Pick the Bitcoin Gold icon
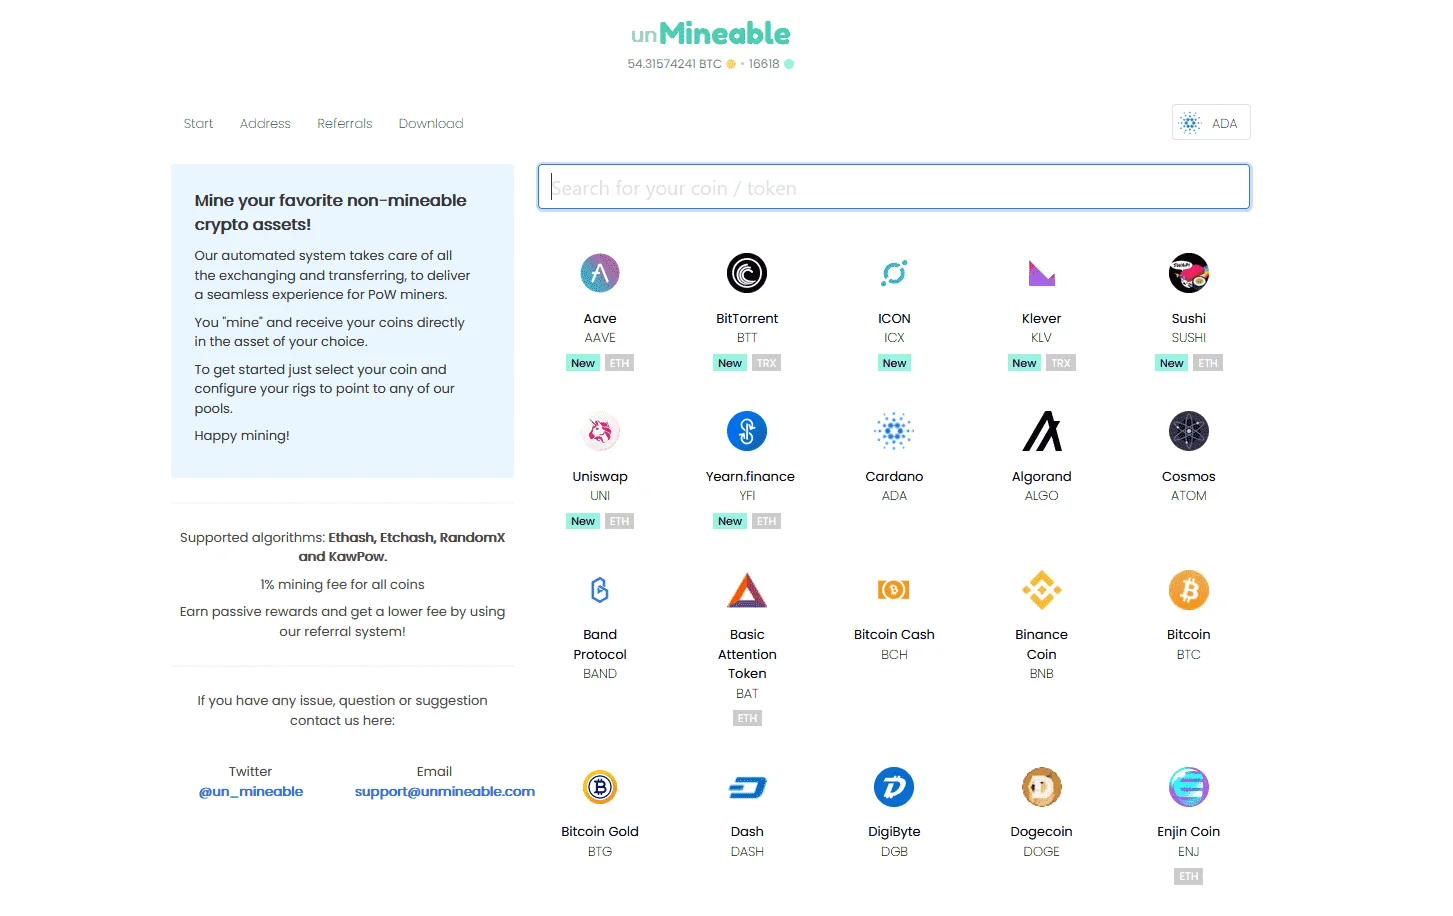Viewport: 1453px width, 916px height. [600, 787]
